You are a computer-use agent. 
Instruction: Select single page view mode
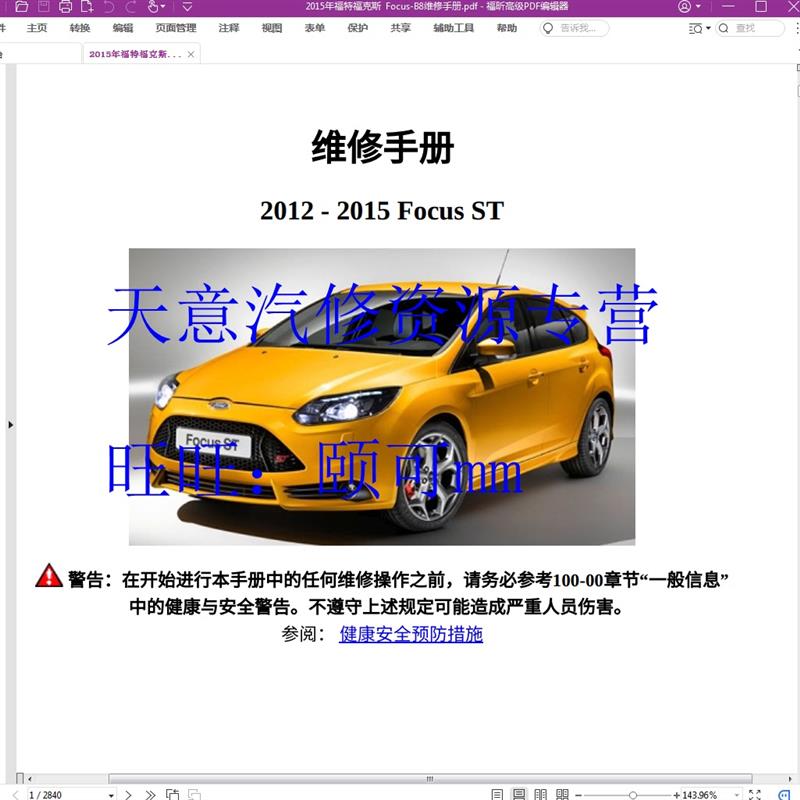coord(497,794)
